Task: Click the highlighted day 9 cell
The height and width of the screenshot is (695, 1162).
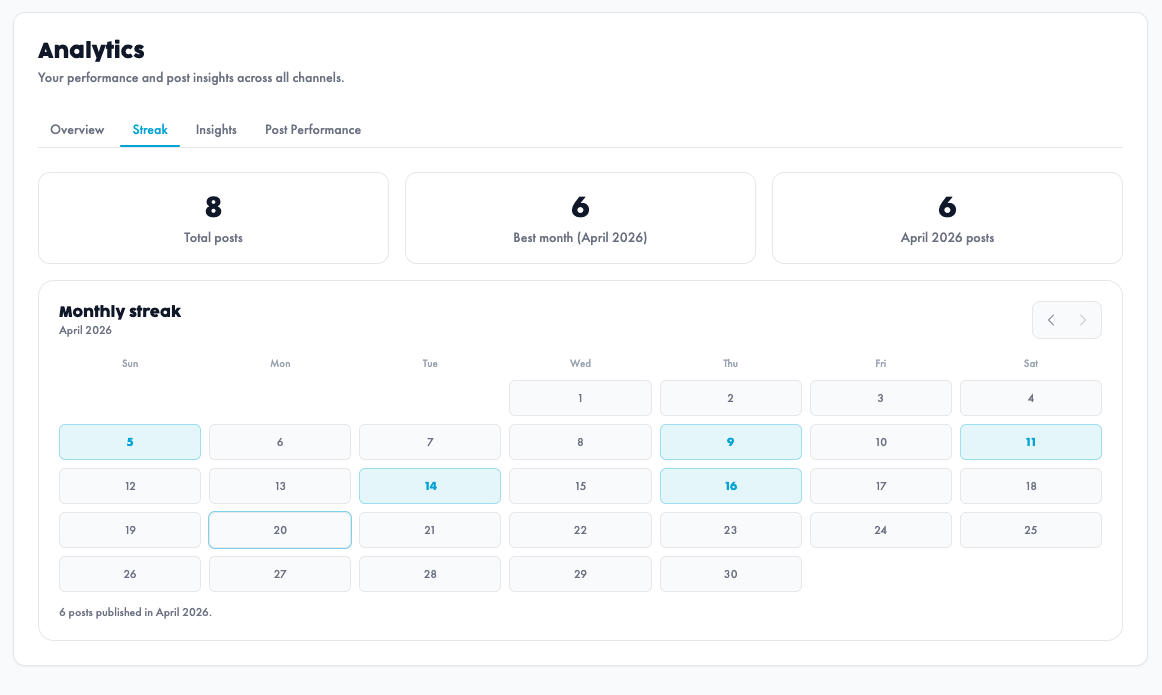Action: 730,441
